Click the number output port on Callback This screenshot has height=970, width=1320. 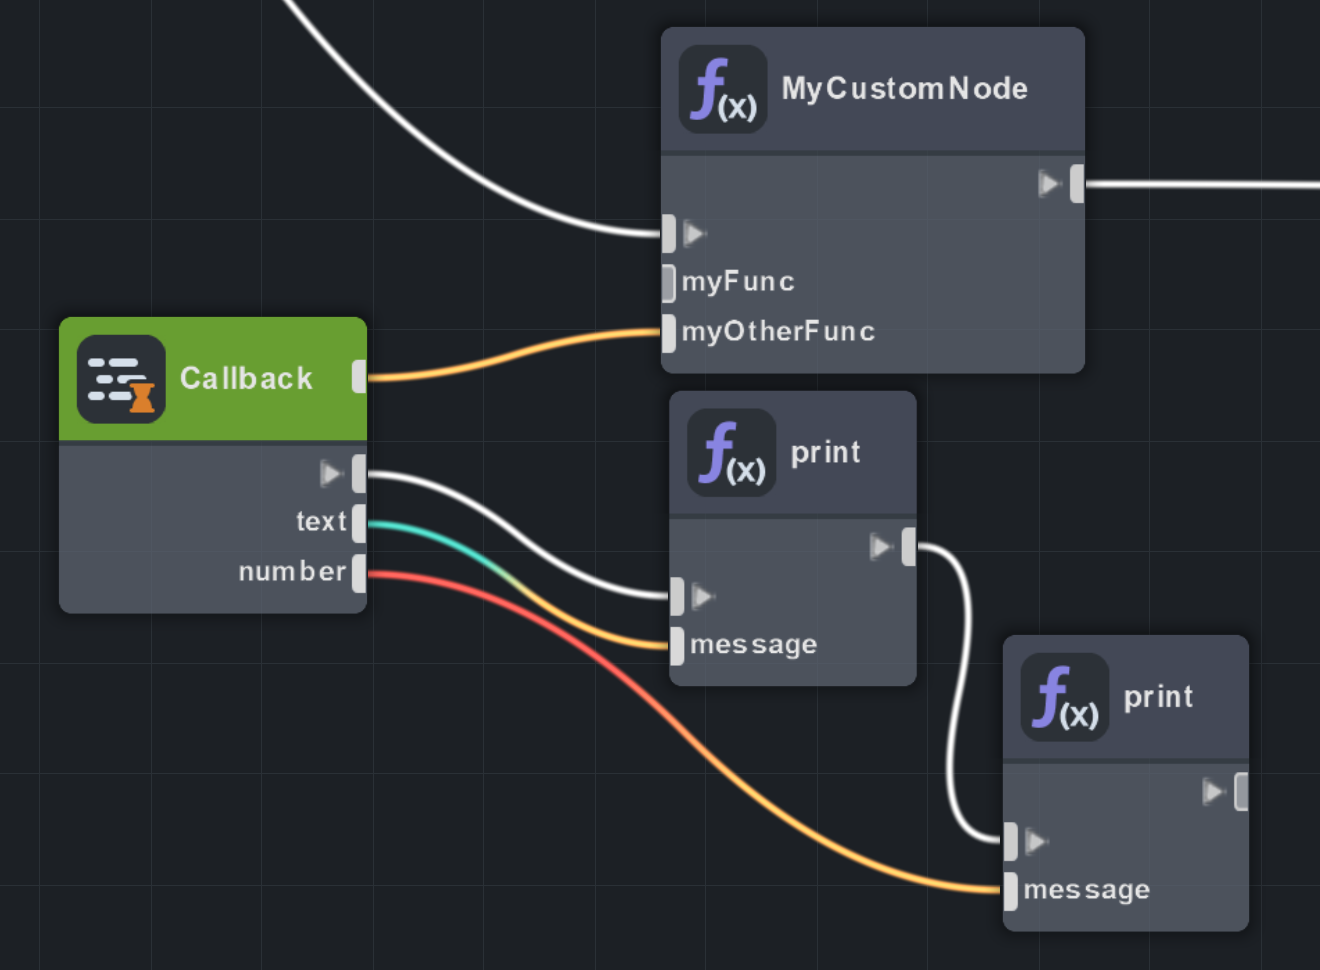359,573
